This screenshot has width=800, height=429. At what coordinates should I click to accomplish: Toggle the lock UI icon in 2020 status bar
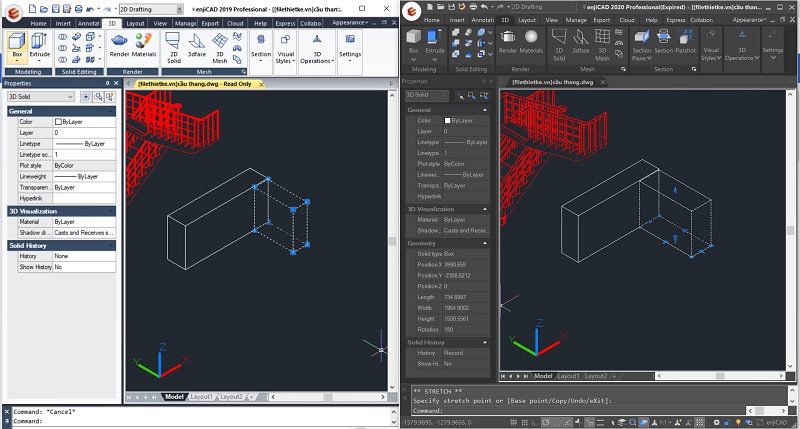point(727,422)
